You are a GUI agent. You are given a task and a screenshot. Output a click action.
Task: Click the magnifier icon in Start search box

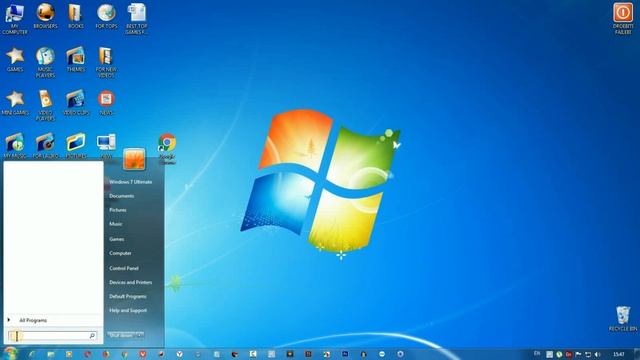coord(92,336)
